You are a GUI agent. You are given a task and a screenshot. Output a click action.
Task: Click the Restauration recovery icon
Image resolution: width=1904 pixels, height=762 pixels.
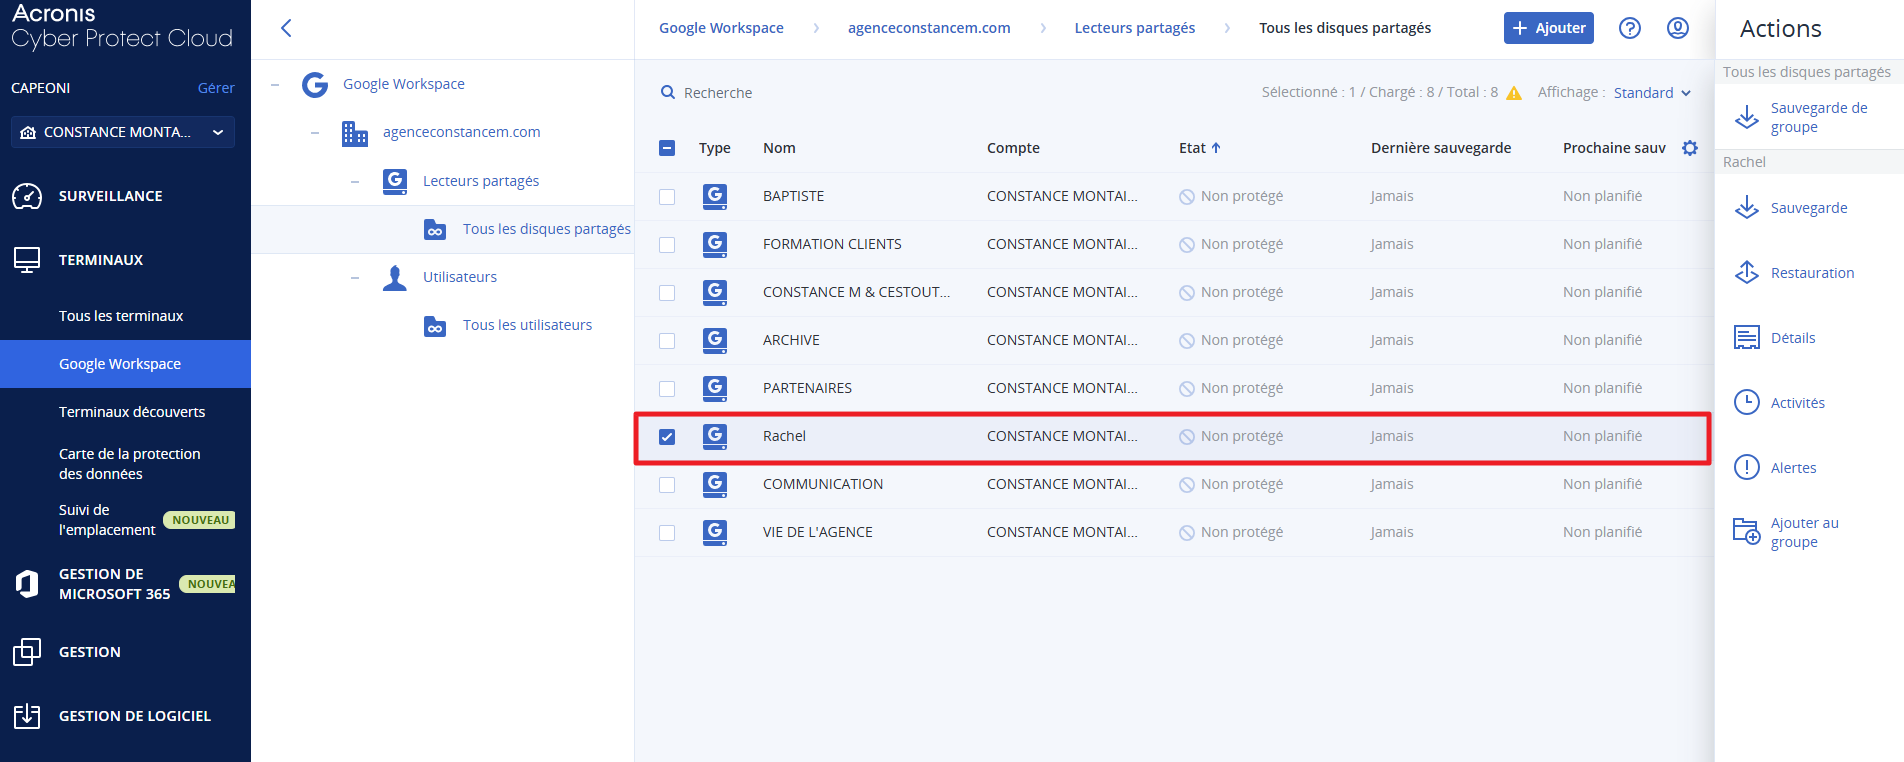point(1747,273)
